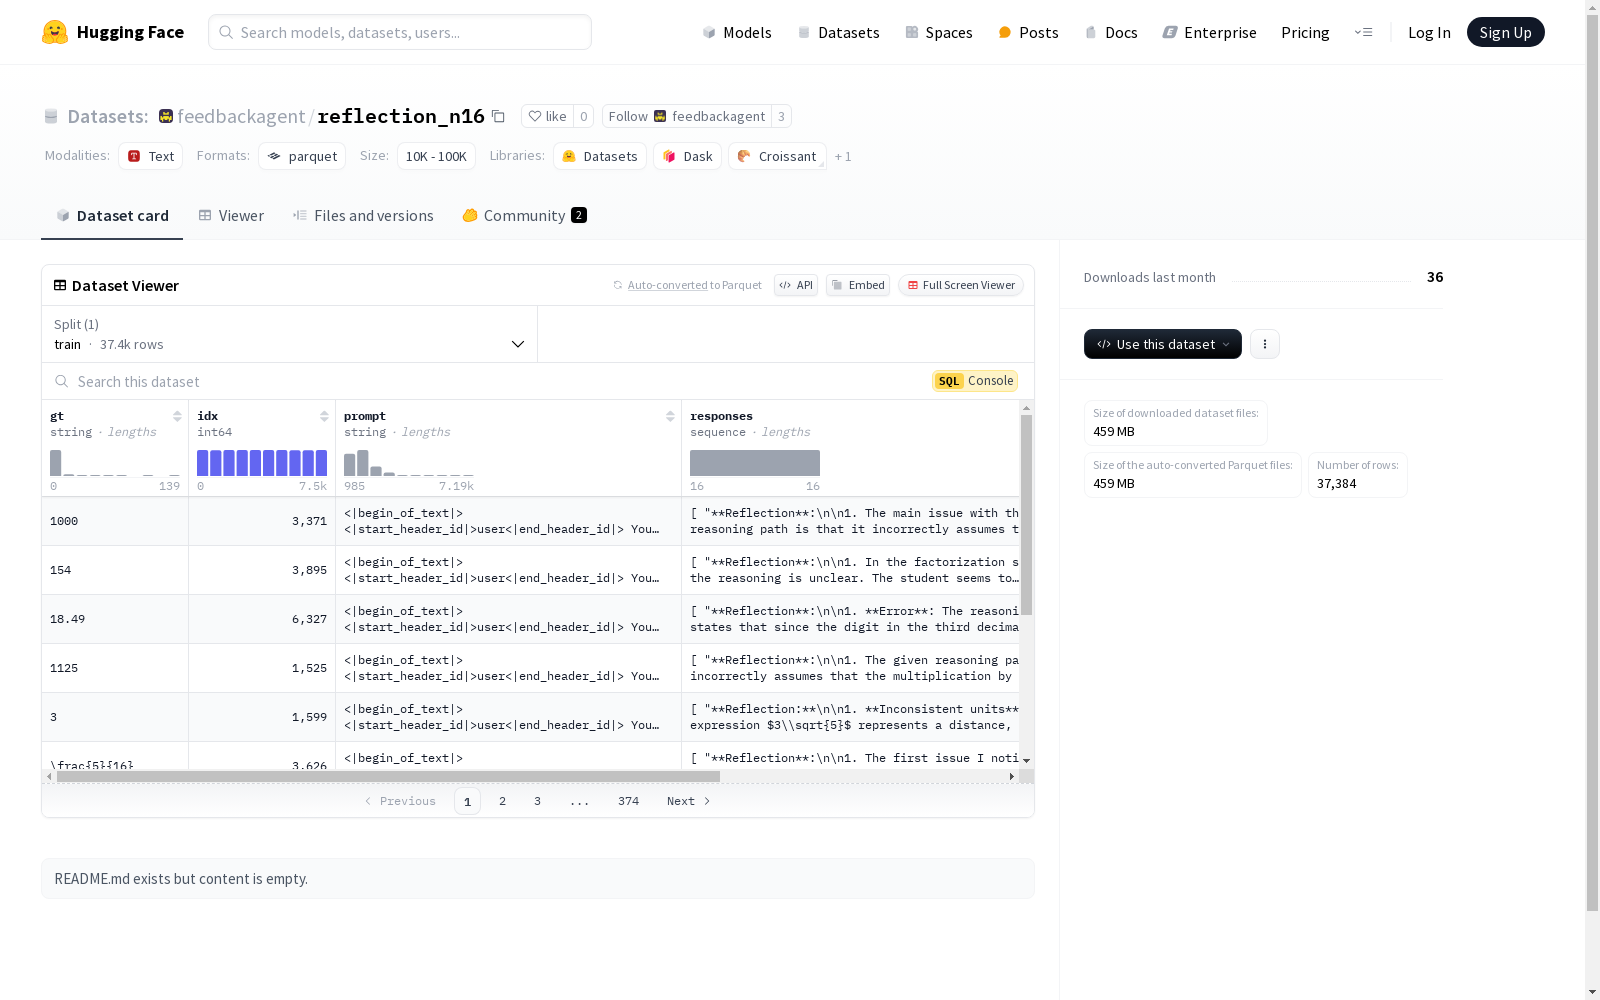Sort the gt column

pyautogui.click(x=177, y=416)
